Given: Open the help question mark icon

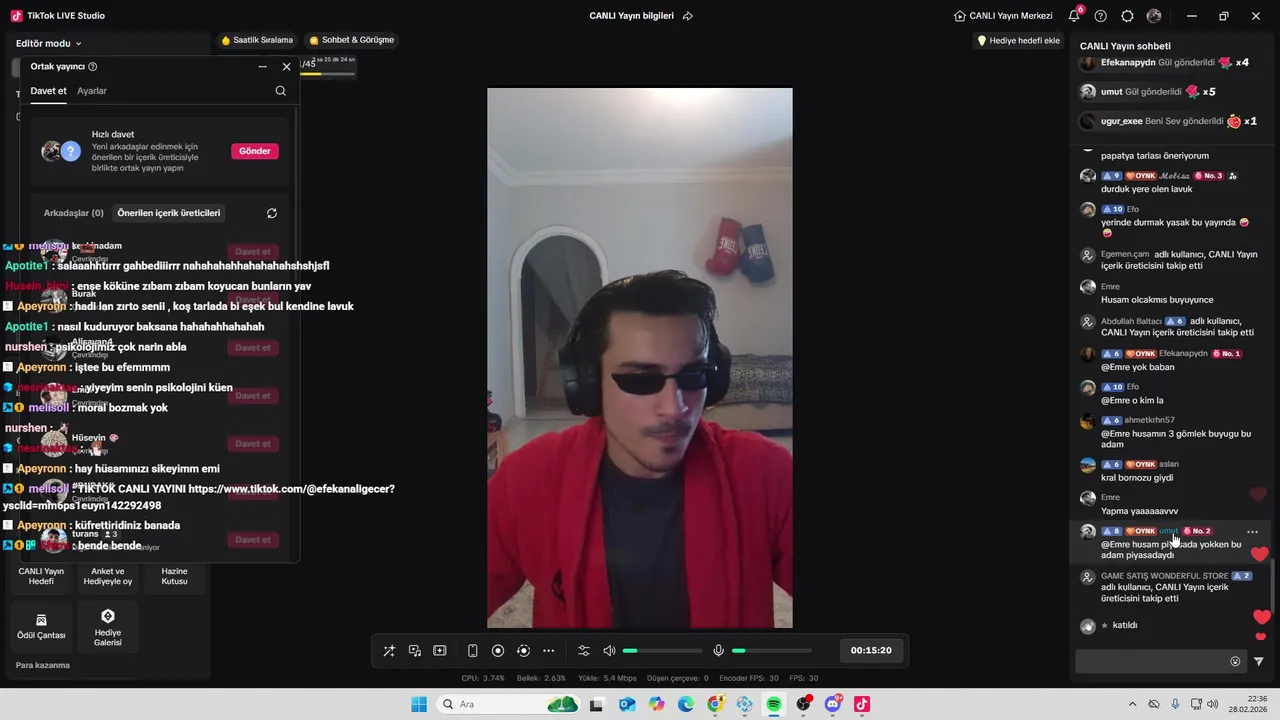Looking at the screenshot, I should (x=1101, y=16).
